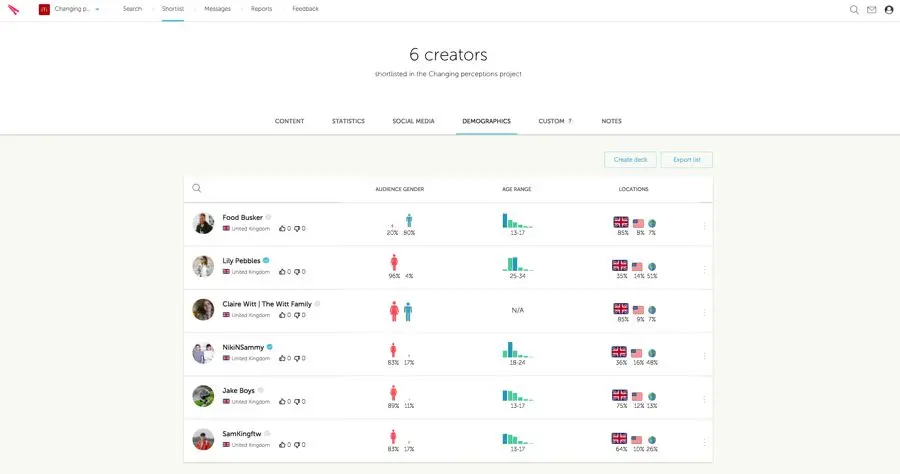The height and width of the screenshot is (474, 900).
Task: Toggle thumbs down for Claire Witt
Action: tap(298, 315)
